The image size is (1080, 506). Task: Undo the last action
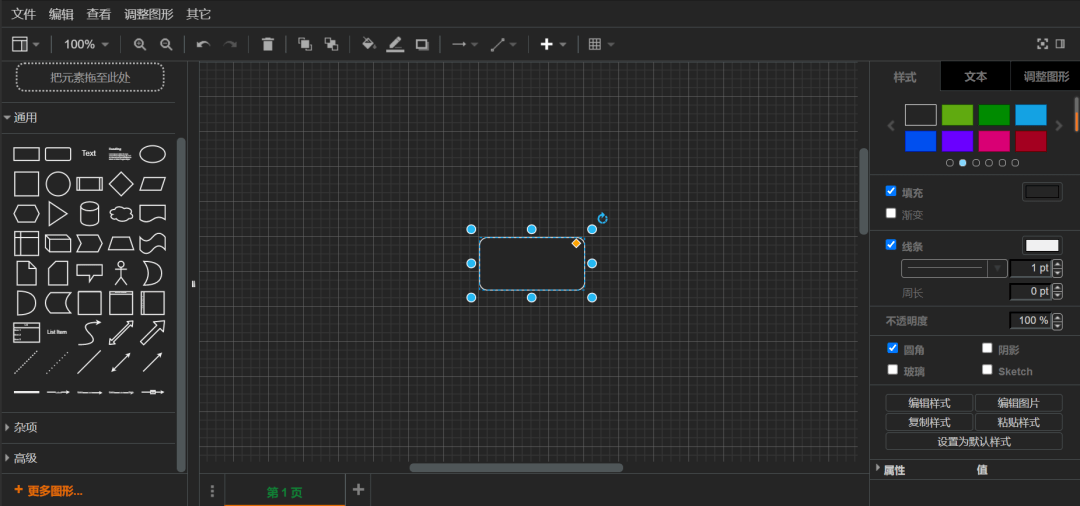pos(202,45)
